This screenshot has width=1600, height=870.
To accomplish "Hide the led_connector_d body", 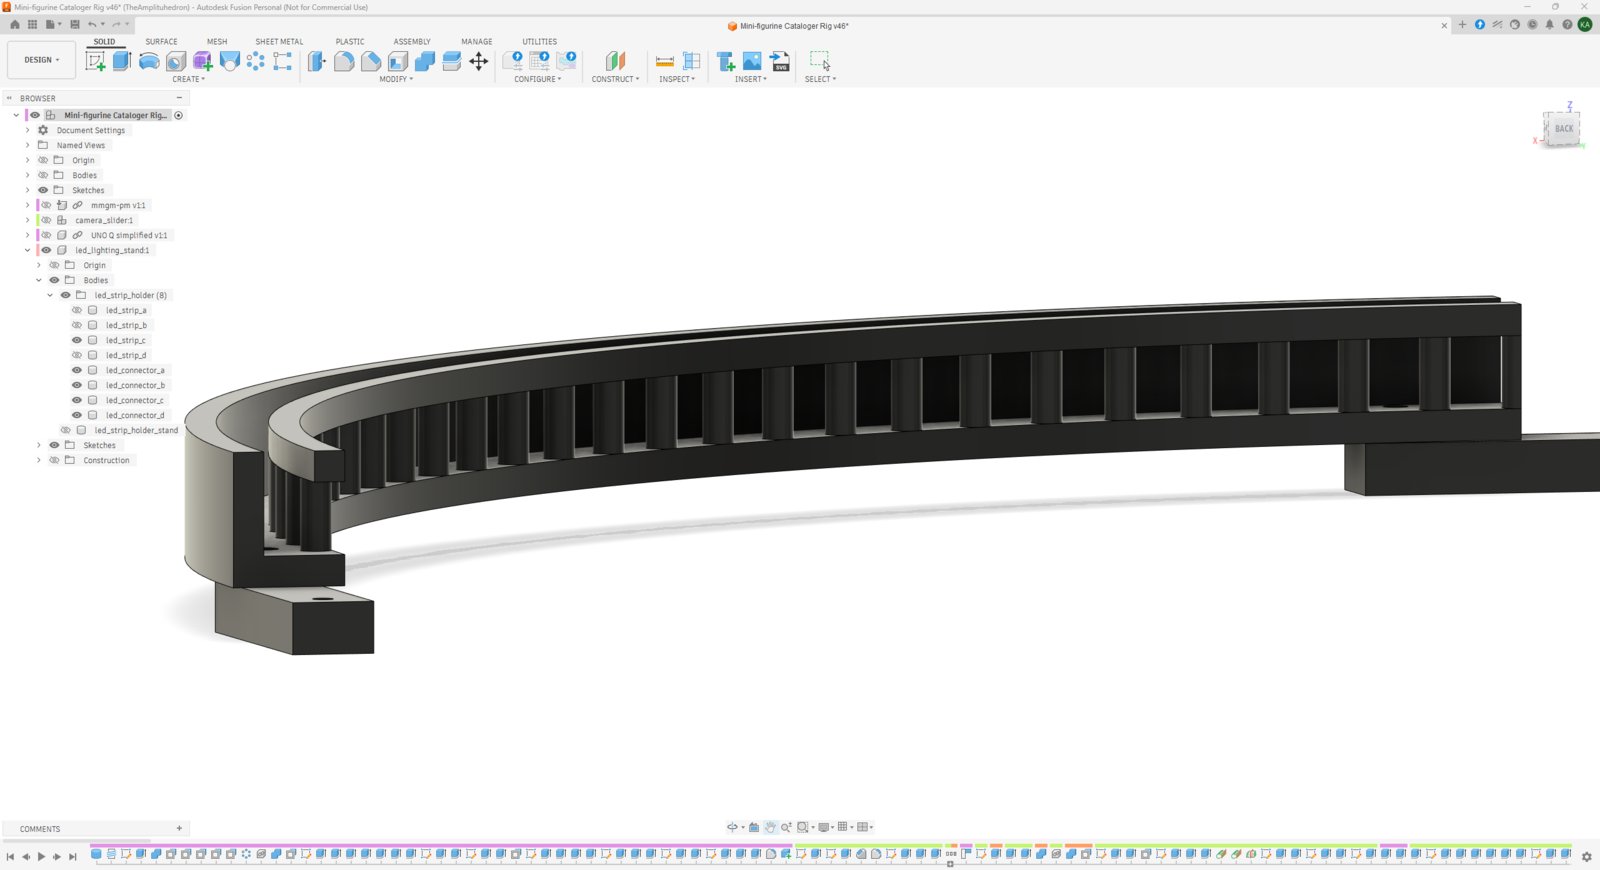I will tap(77, 415).
